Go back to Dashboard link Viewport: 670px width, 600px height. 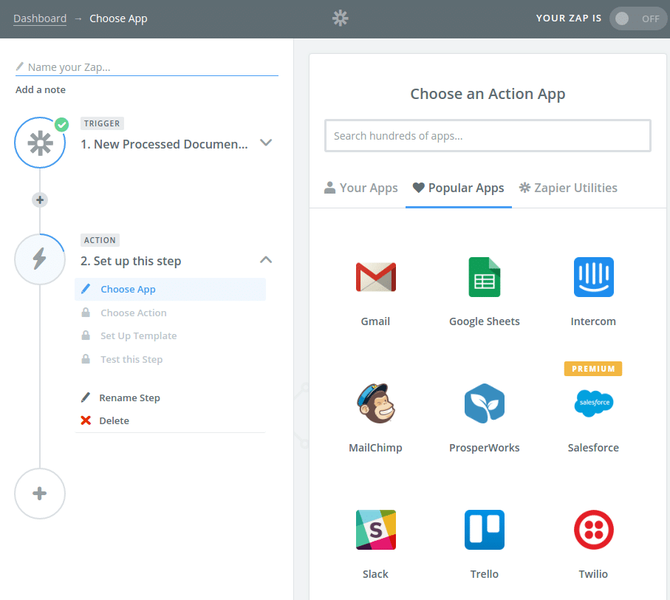coord(40,18)
